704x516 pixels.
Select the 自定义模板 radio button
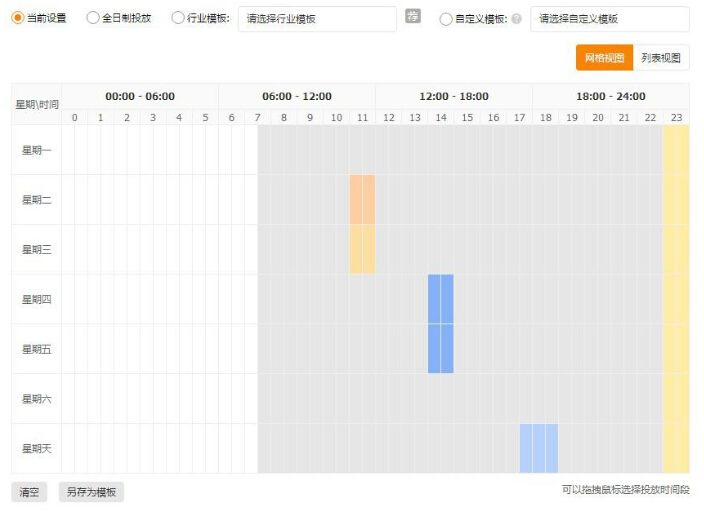click(x=446, y=18)
